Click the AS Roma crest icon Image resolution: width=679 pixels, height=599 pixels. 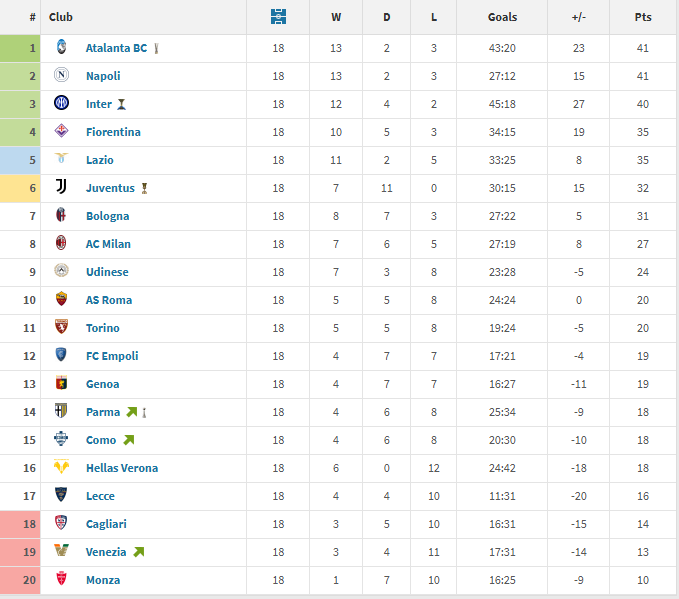[x=61, y=299]
